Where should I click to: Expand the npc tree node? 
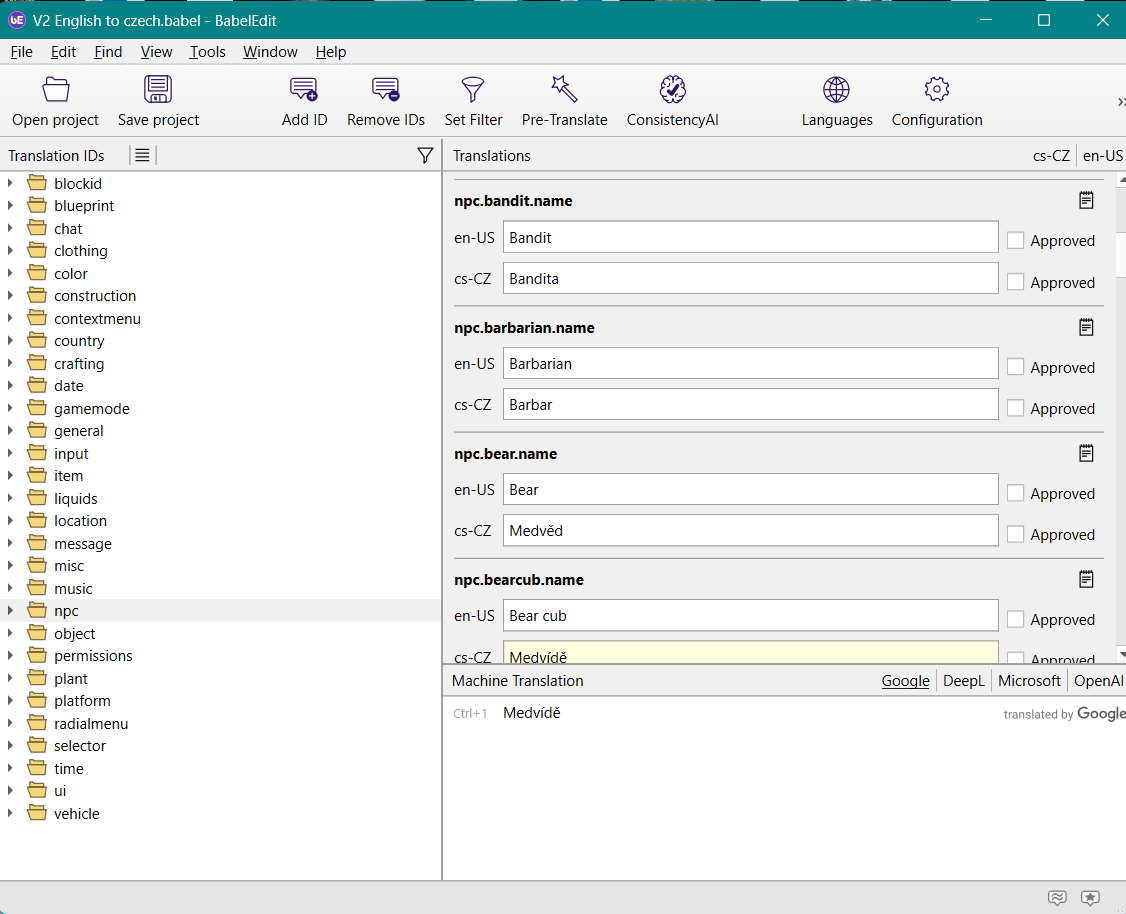[10, 611]
